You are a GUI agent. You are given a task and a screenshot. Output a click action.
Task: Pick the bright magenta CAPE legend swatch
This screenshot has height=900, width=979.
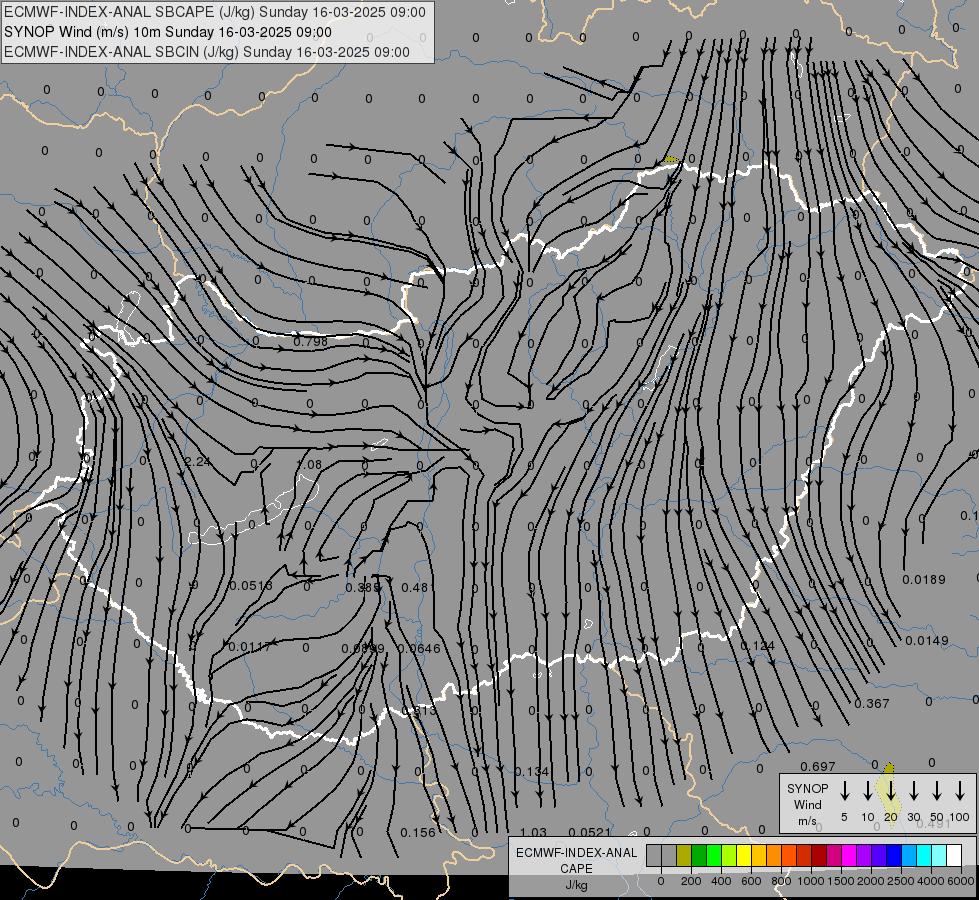[849, 855]
